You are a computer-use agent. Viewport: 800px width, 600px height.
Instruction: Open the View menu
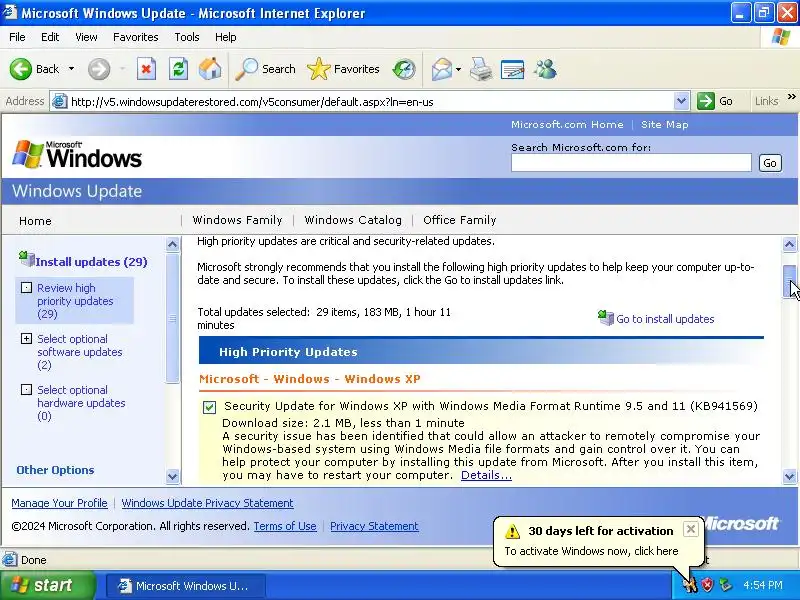(x=86, y=37)
